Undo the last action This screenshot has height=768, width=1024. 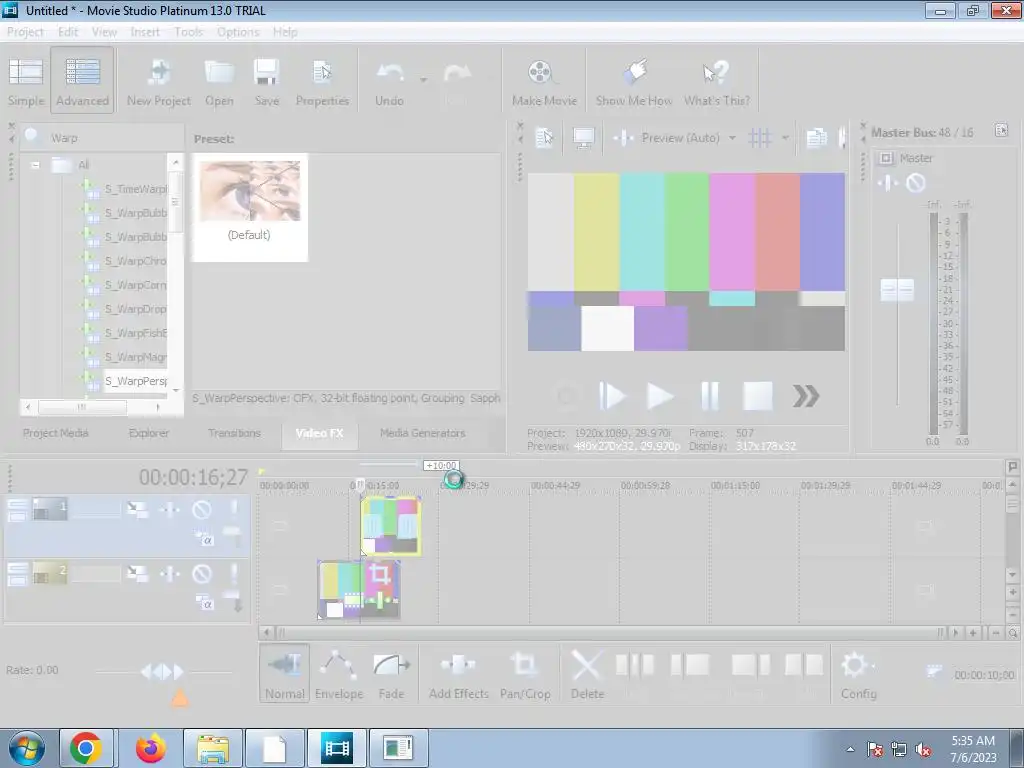coord(389,82)
